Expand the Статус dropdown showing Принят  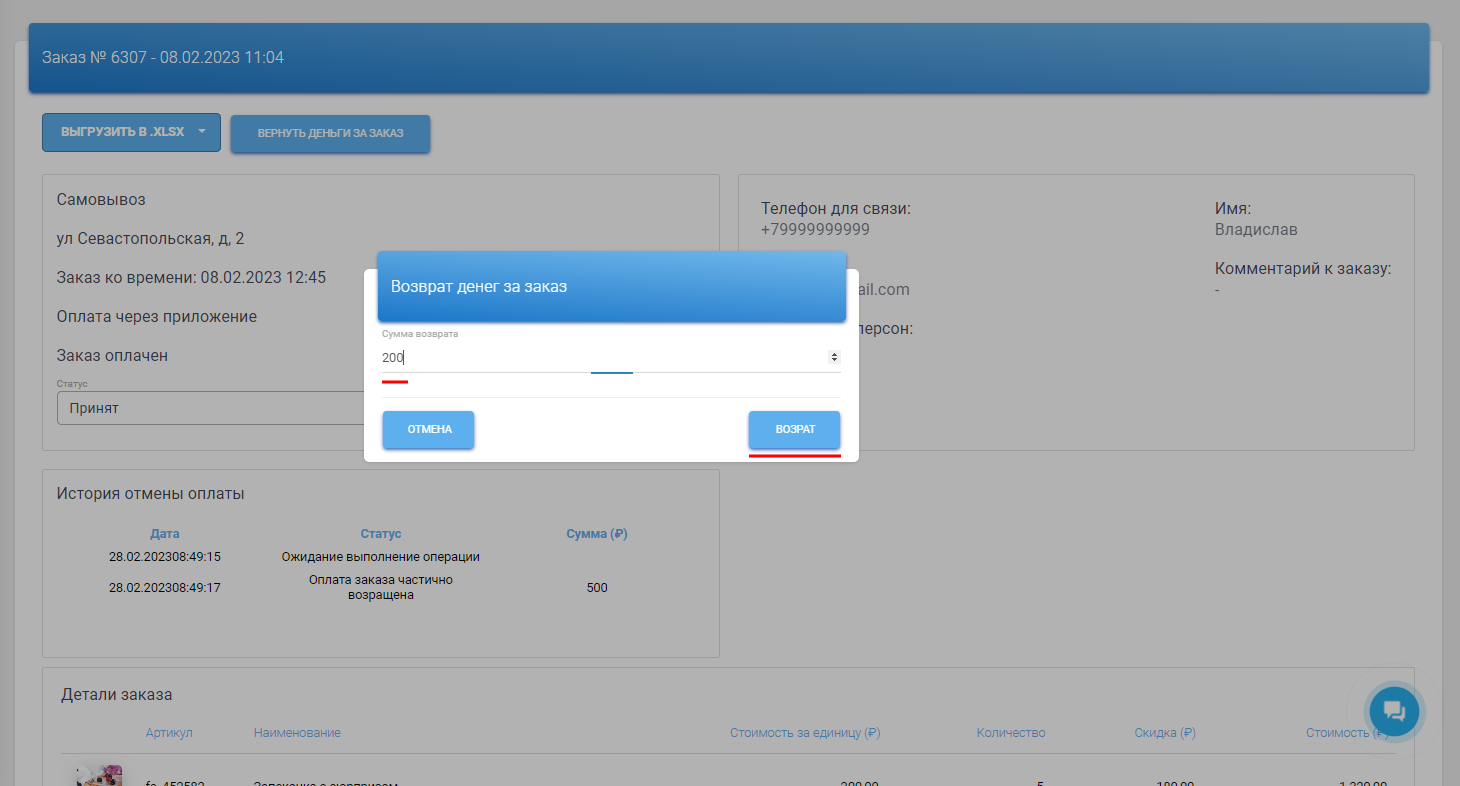coord(210,408)
